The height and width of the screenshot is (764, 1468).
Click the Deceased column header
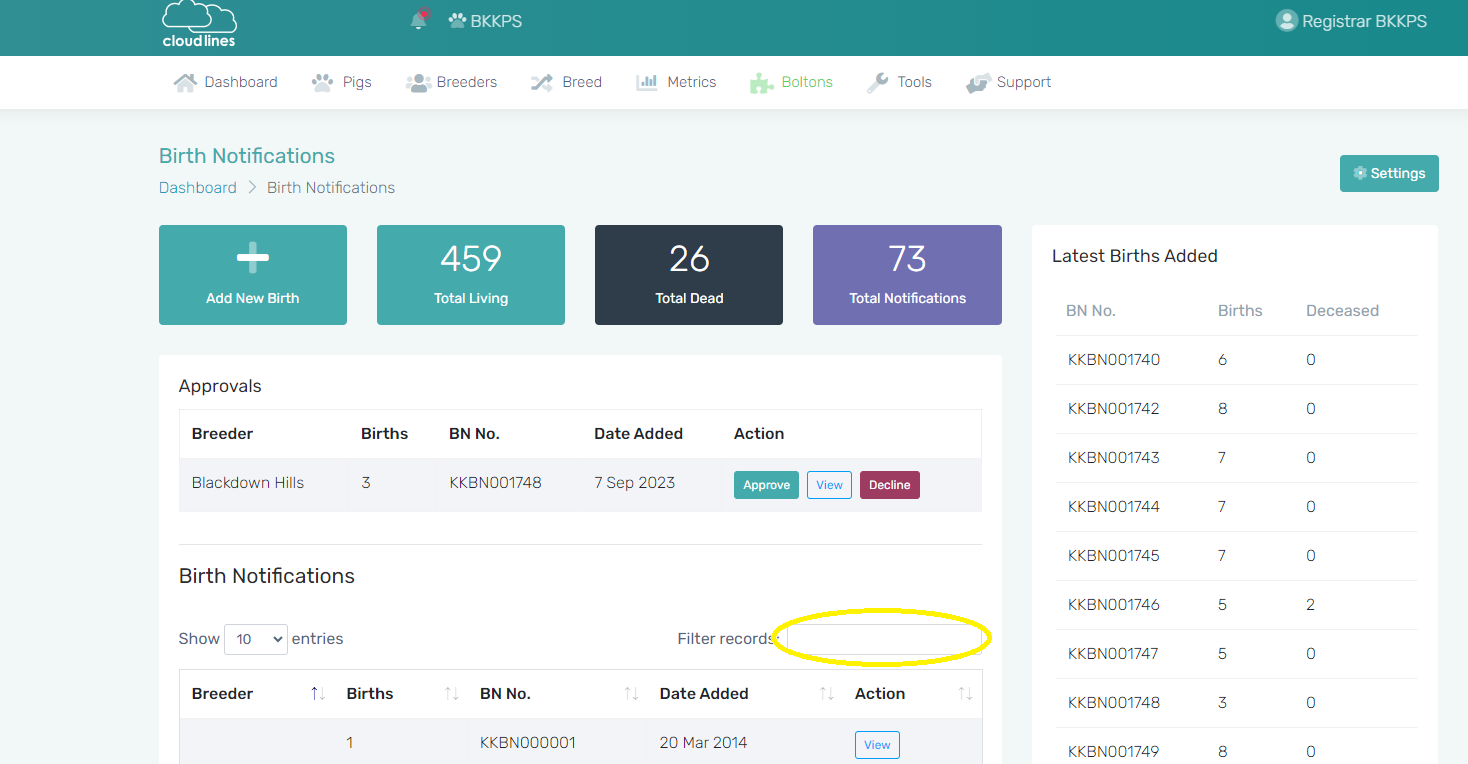point(1342,311)
